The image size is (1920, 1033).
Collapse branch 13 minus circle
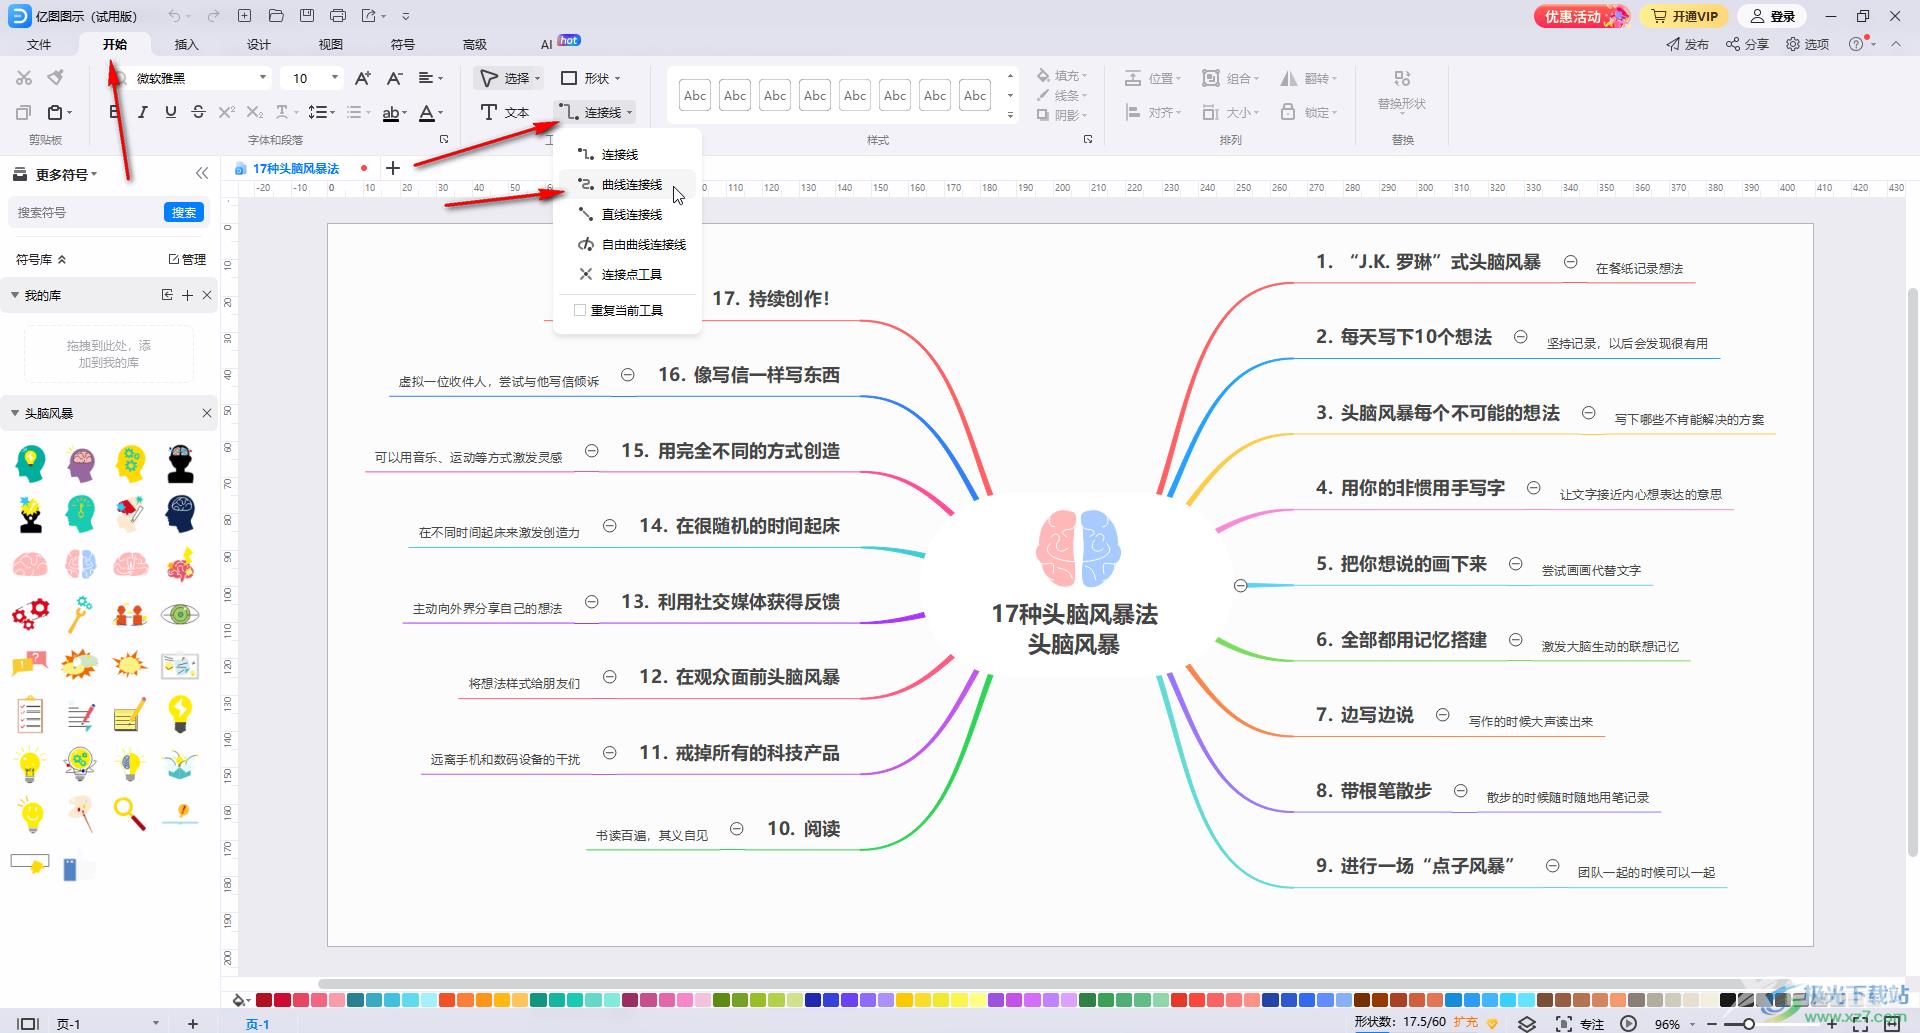click(592, 601)
